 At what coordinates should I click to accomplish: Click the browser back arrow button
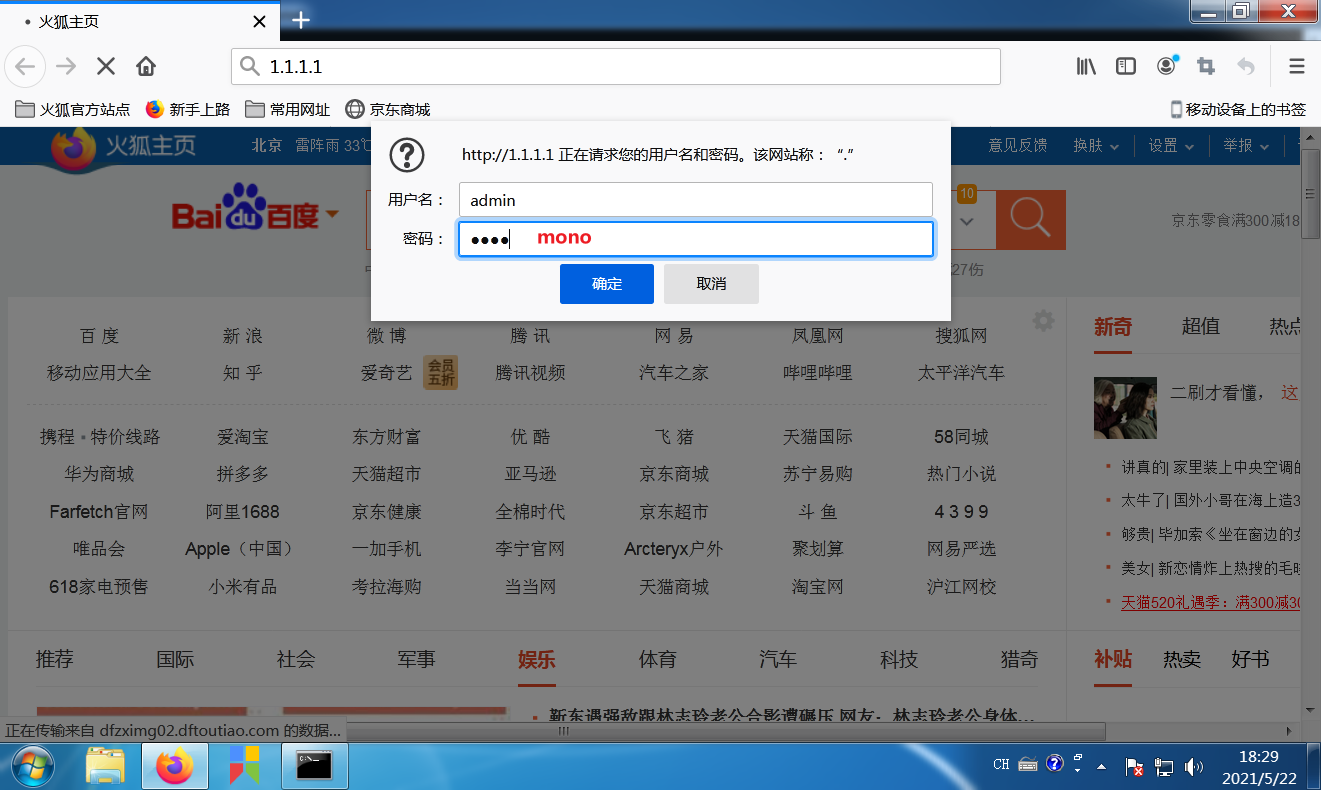(25, 67)
